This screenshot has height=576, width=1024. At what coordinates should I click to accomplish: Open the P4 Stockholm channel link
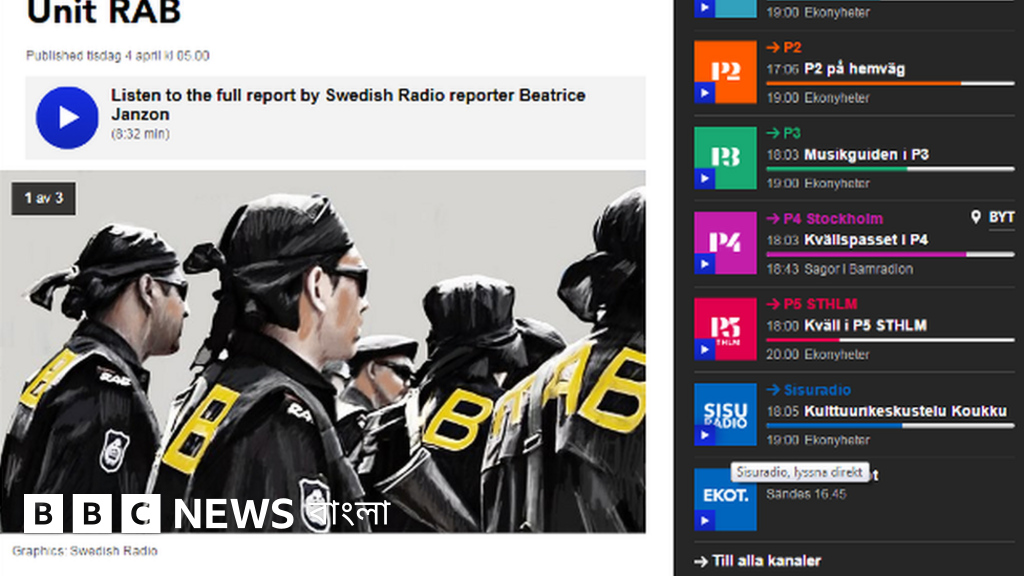pos(825,218)
